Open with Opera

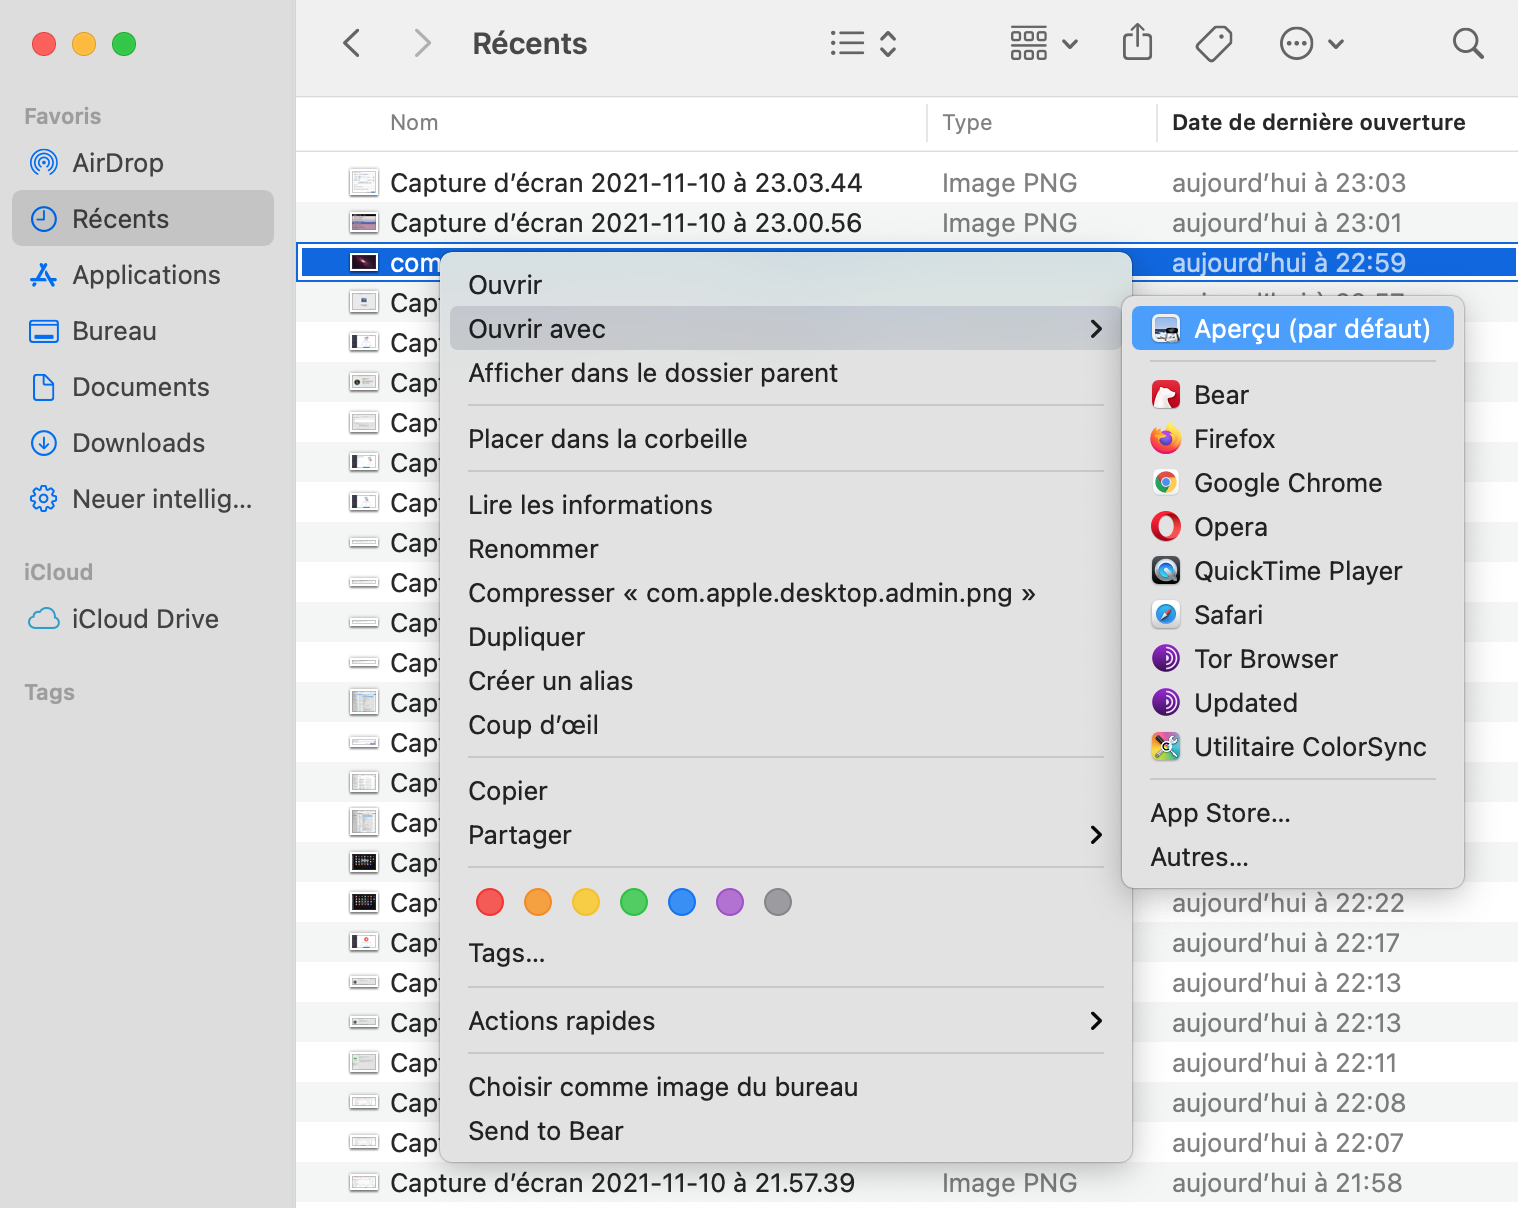(1293, 527)
